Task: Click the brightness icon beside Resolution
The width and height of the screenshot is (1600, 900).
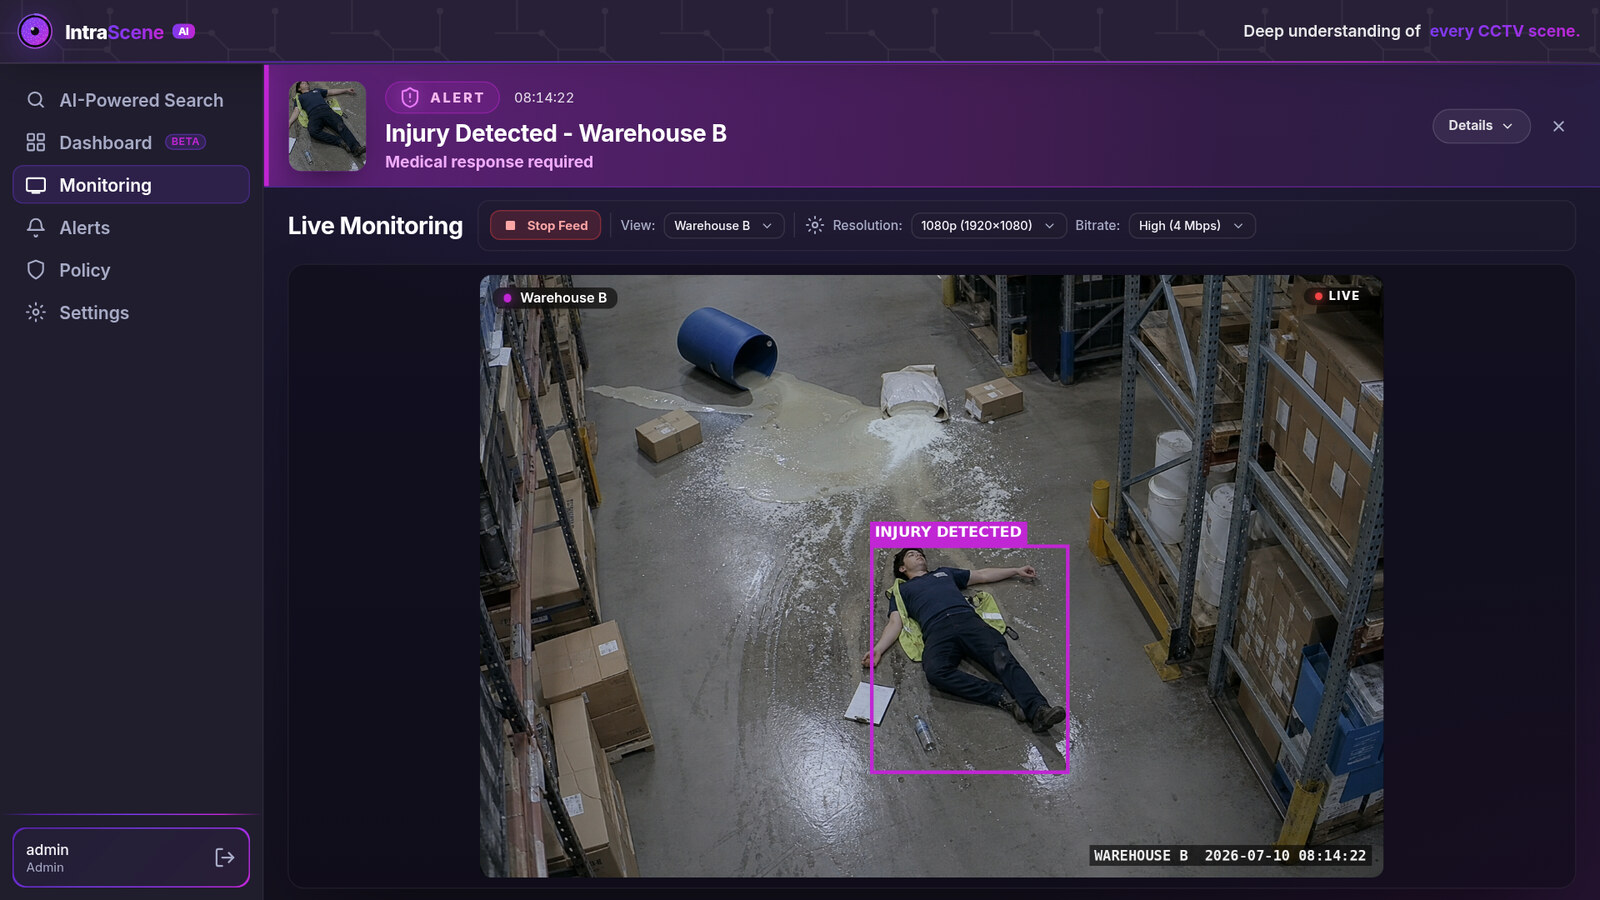Action: 815,225
